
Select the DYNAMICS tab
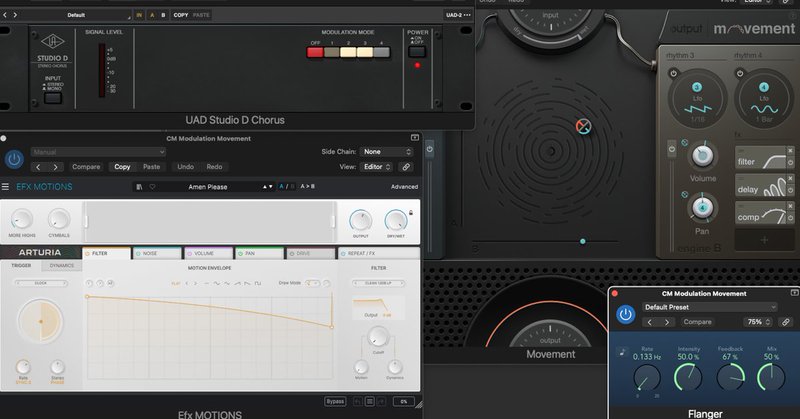click(x=62, y=266)
